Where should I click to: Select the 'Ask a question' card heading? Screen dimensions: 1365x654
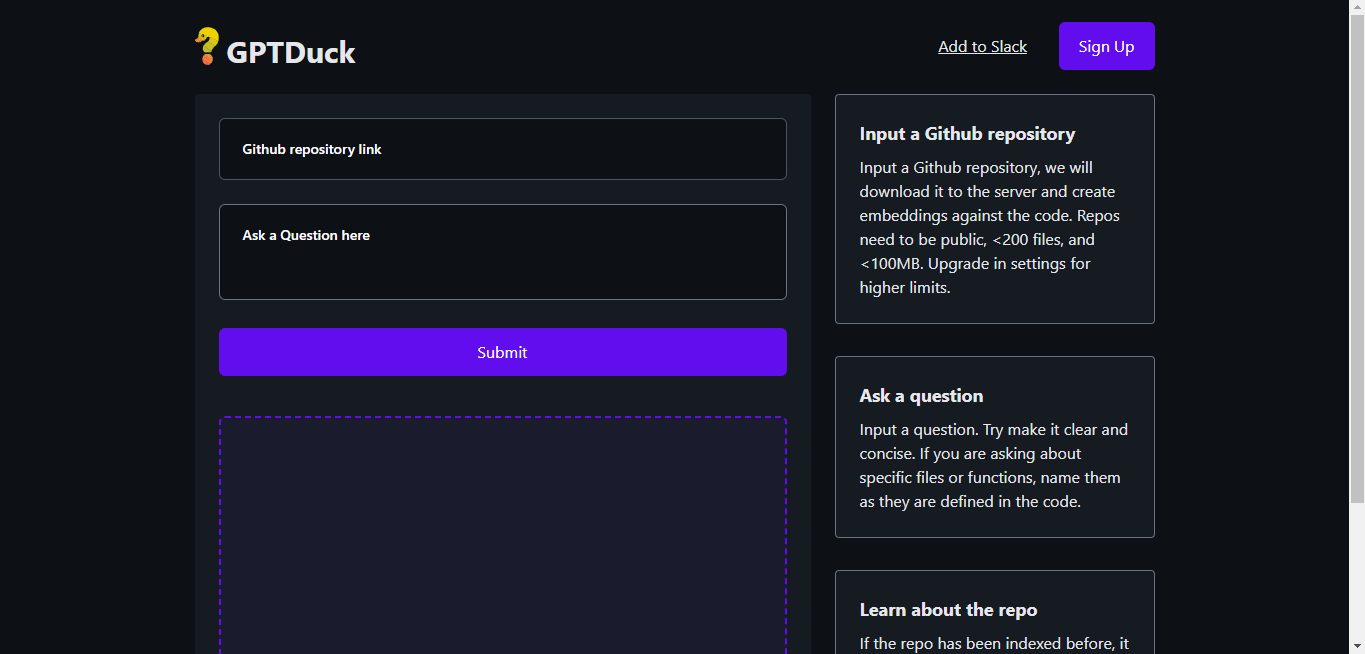point(921,396)
